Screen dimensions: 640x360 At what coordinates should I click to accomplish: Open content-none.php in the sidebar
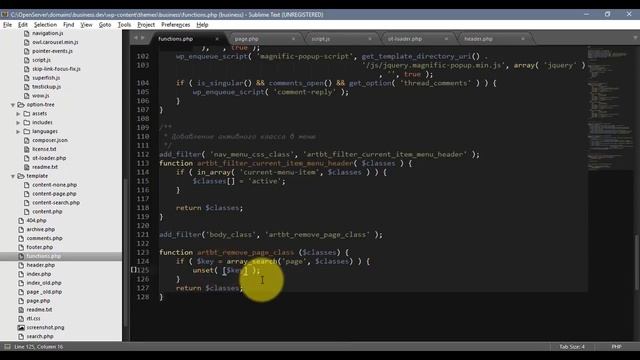(54, 185)
